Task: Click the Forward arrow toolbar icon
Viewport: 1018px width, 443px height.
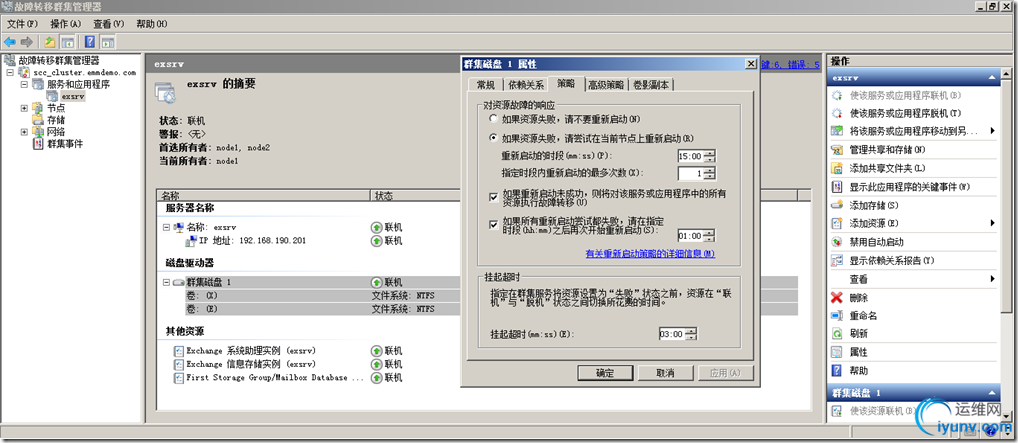Action: point(26,42)
